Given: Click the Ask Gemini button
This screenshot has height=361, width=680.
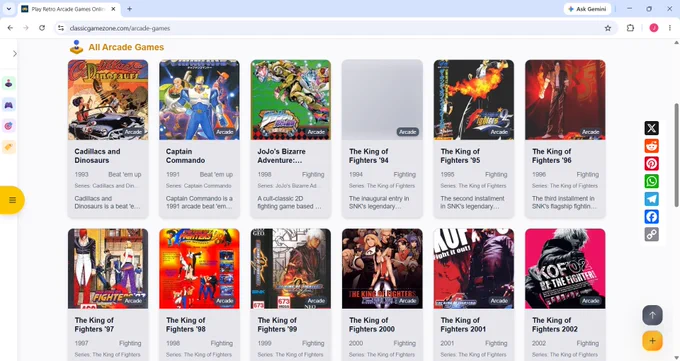Looking at the screenshot, I should click(587, 9).
